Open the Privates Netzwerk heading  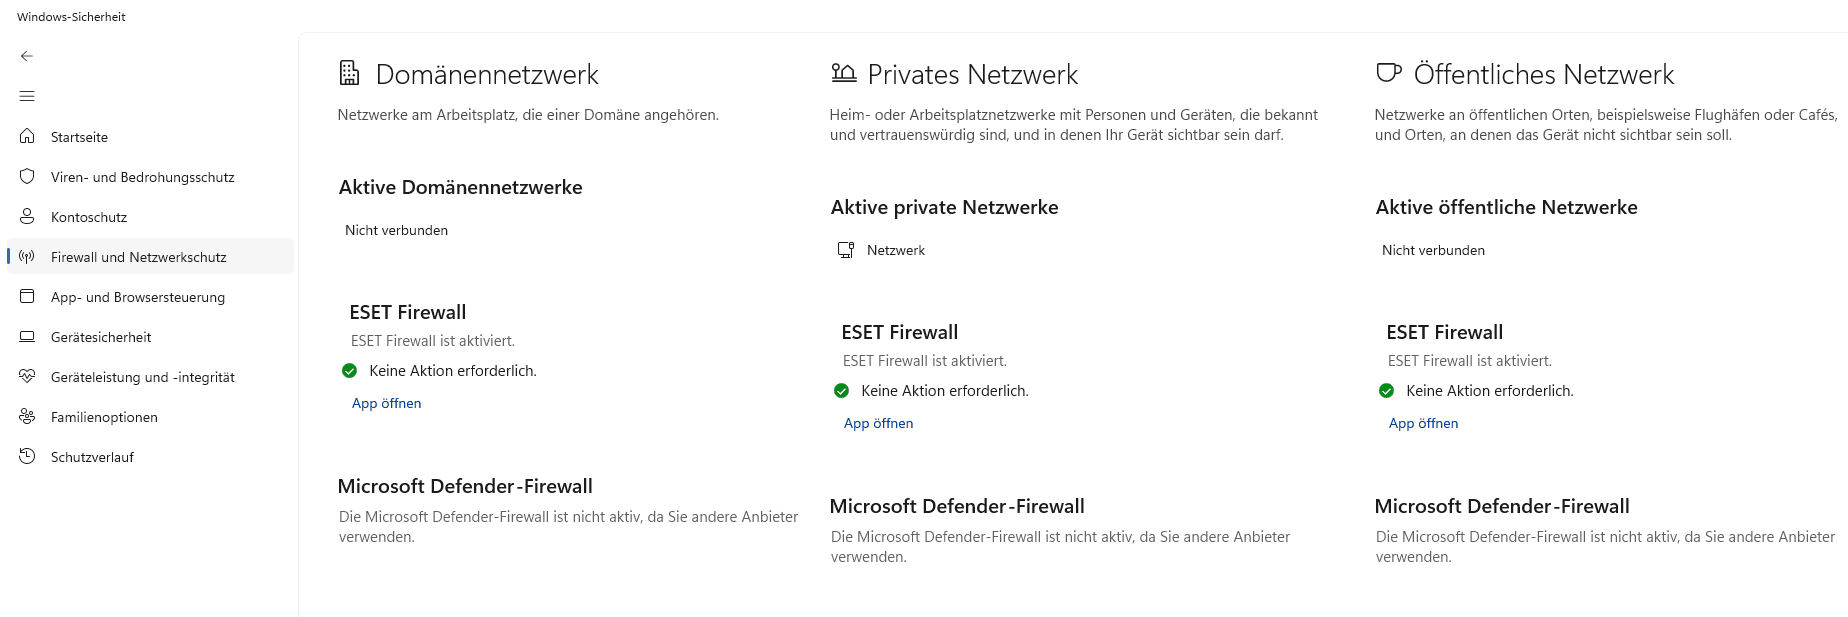972,75
